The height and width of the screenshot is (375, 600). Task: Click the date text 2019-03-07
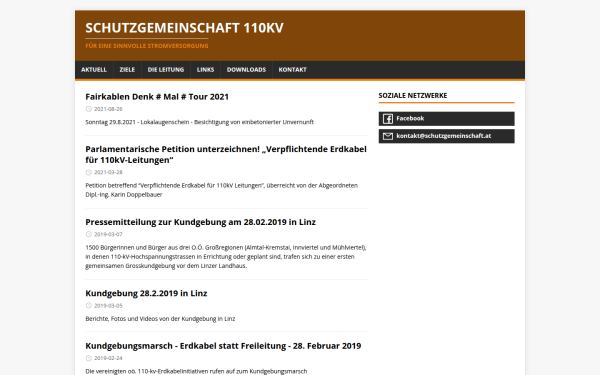click(x=108, y=235)
